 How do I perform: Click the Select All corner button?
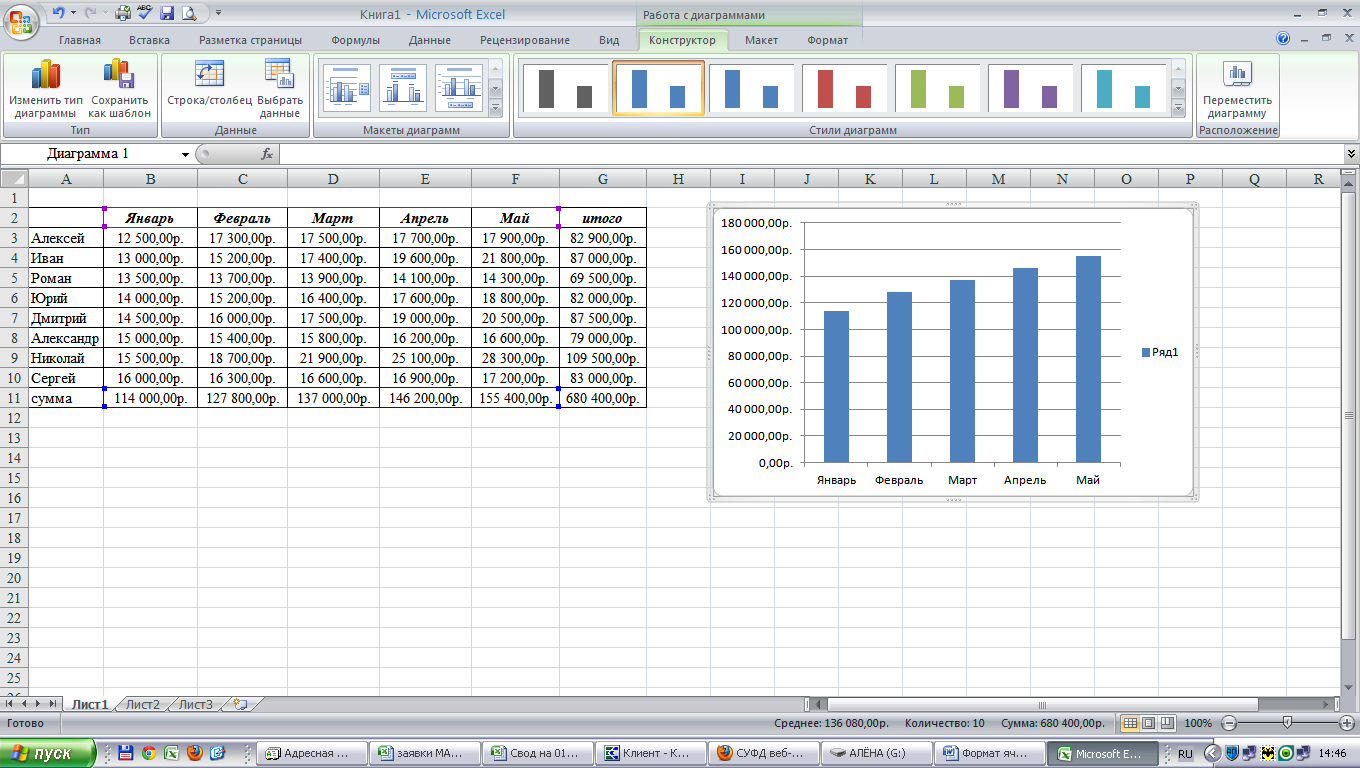[x=14, y=179]
